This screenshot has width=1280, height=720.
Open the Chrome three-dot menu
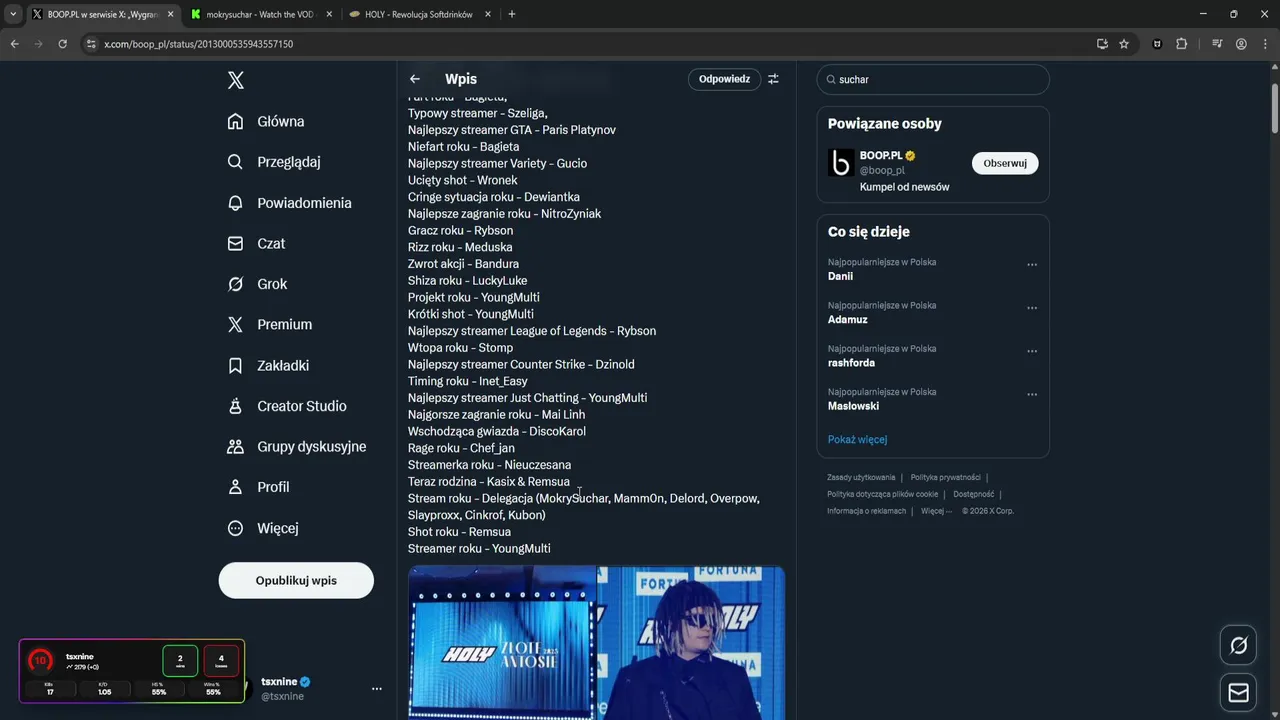pyautogui.click(x=1264, y=44)
